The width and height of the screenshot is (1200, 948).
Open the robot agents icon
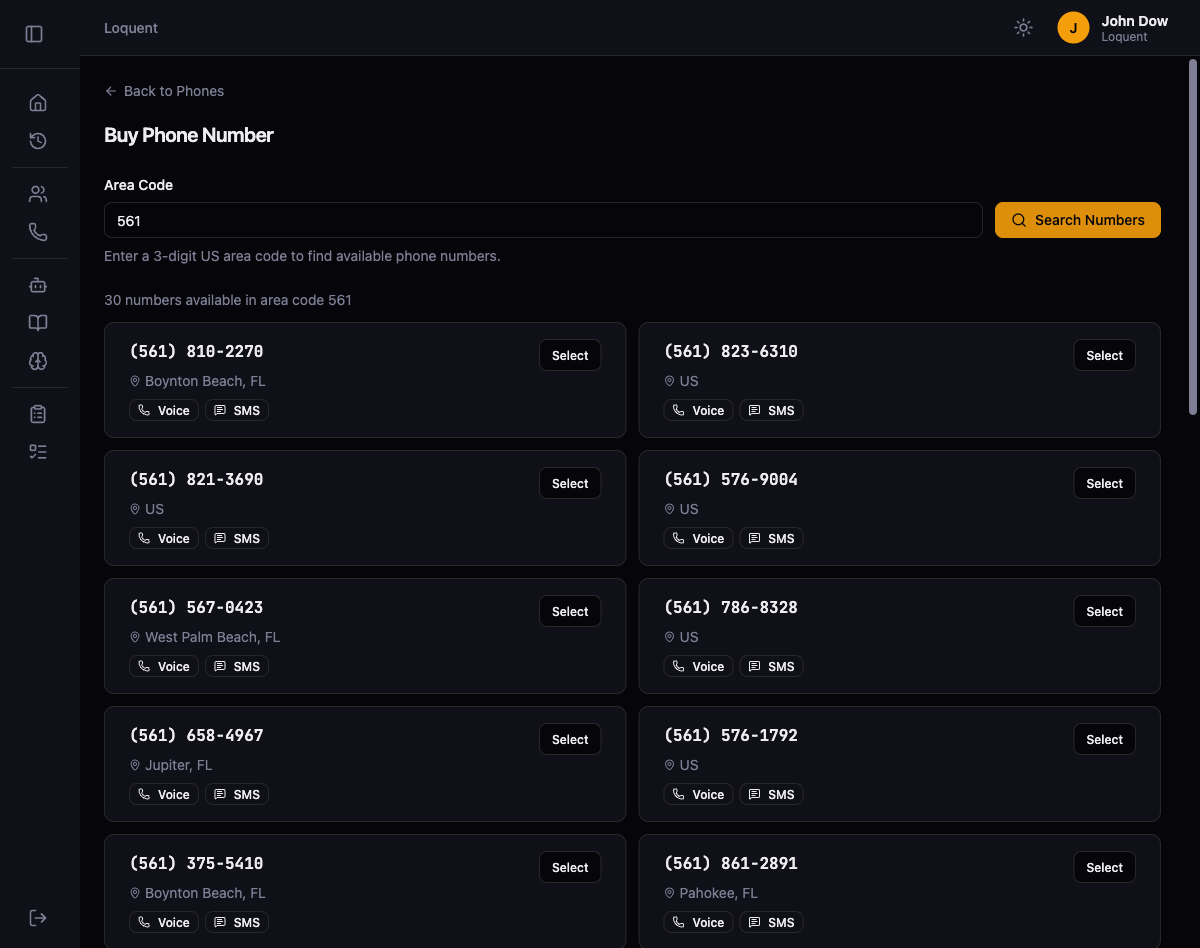pyautogui.click(x=38, y=285)
